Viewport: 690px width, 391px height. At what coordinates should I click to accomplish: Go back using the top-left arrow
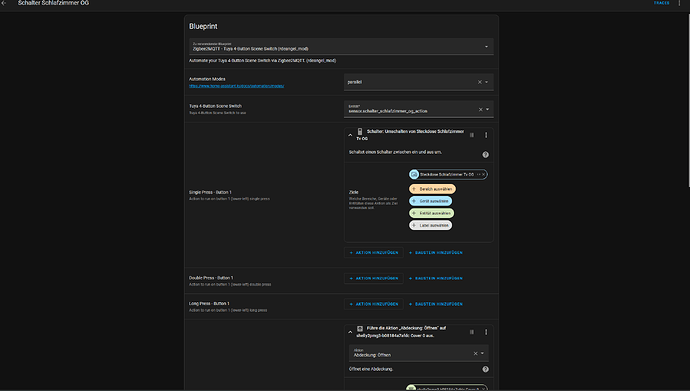tap(4, 3)
